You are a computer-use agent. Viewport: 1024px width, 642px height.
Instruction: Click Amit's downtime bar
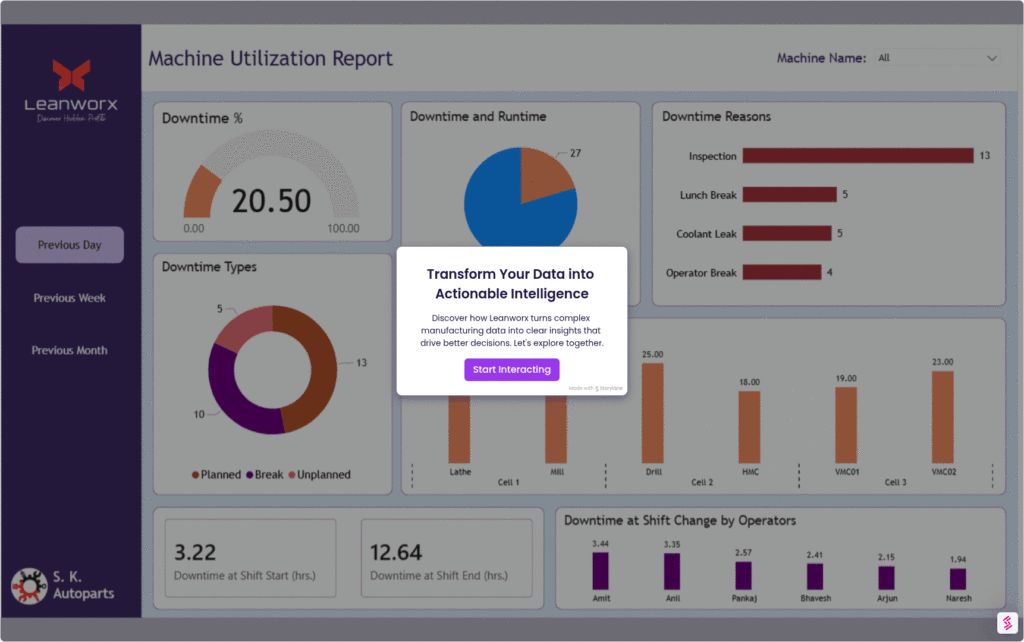click(x=600, y=571)
